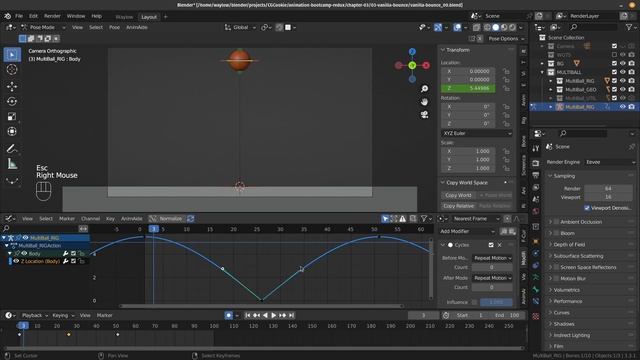This screenshot has width=640, height=360.
Task: Click the viewport zoom magnifier icon
Action: [x=424, y=89]
